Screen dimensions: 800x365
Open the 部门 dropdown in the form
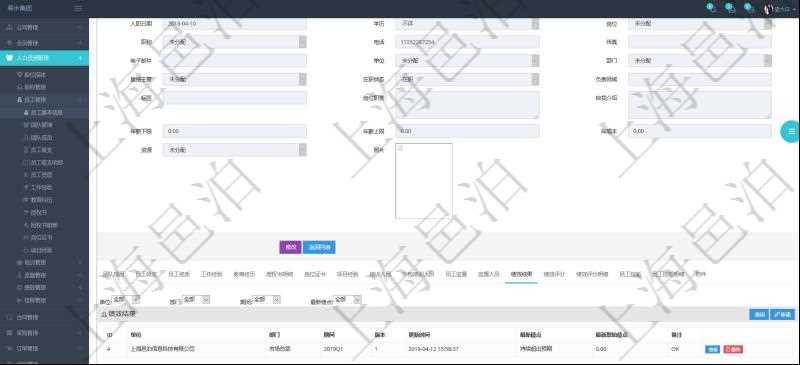click(699, 61)
